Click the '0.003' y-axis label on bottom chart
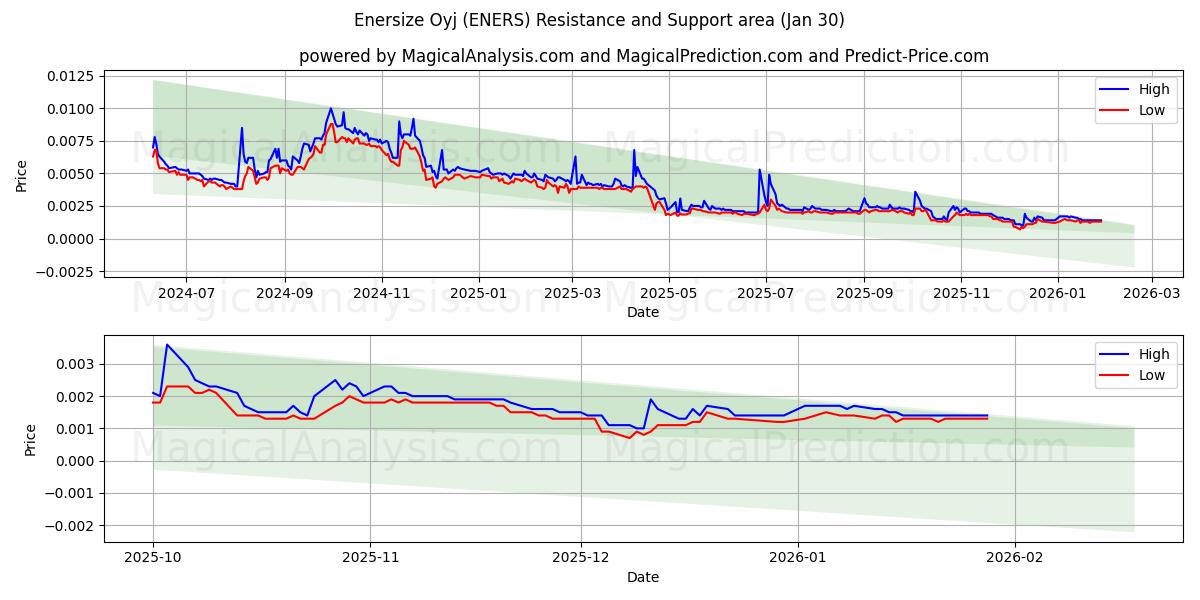The height and width of the screenshot is (600, 1200). pos(77,364)
